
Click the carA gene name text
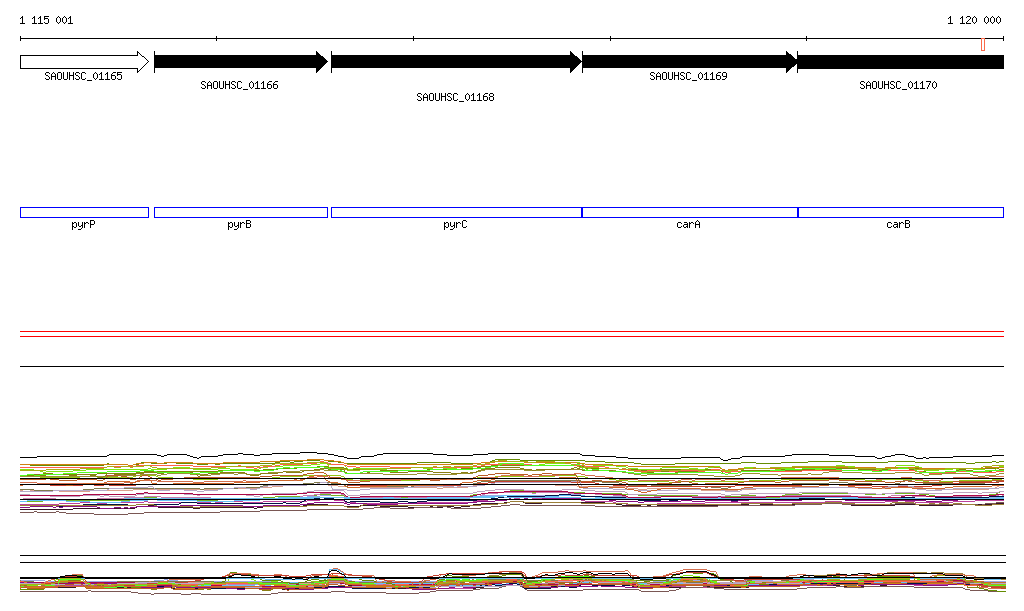click(688, 225)
